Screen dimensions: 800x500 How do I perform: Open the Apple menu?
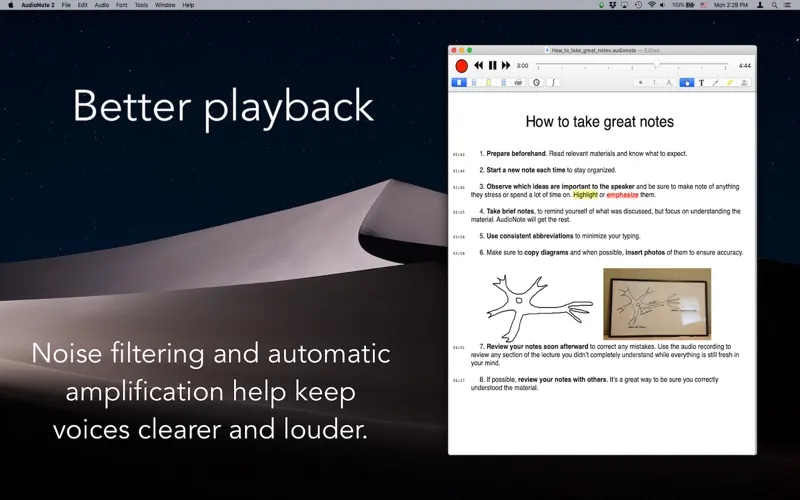(x=10, y=5)
